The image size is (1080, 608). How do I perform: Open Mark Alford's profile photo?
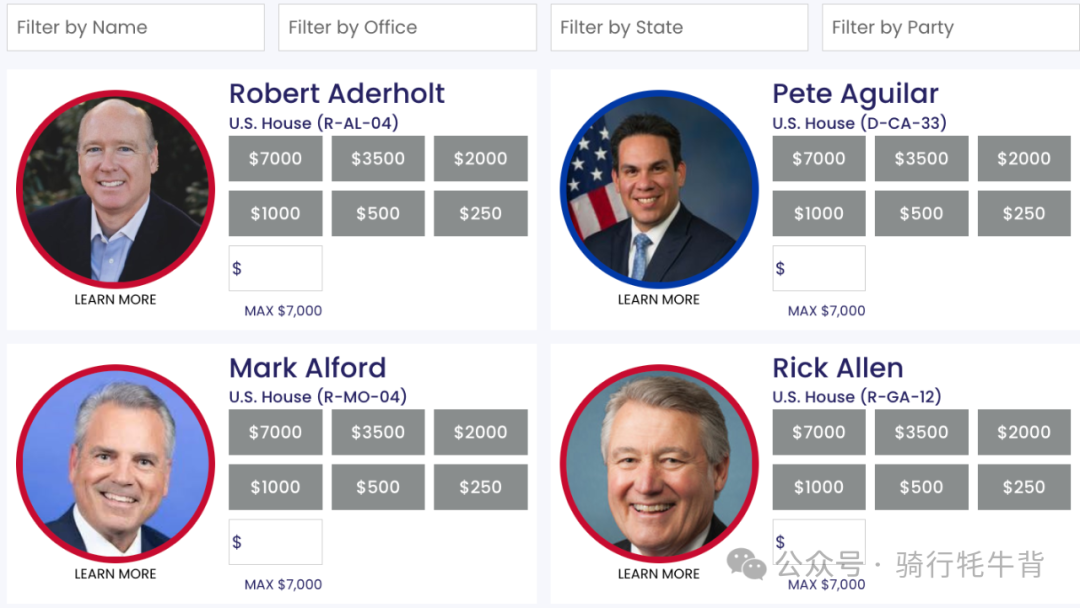point(116,463)
